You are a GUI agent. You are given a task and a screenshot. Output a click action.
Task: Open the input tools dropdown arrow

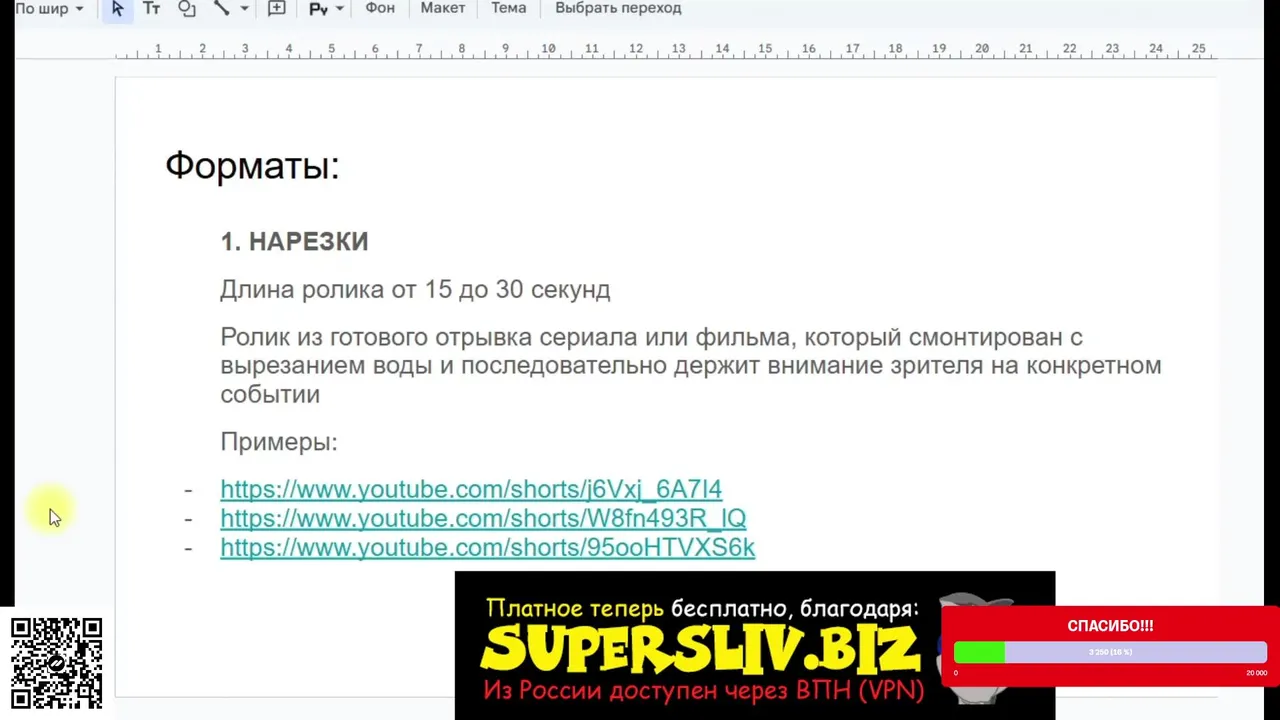(x=340, y=8)
